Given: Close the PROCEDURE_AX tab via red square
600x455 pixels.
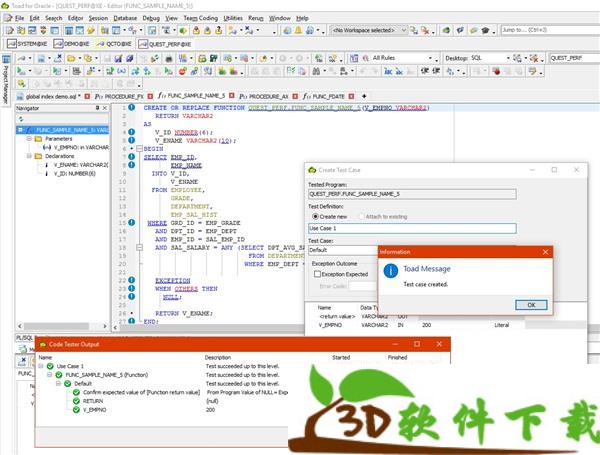Looking at the screenshot, I should pyautogui.click(x=295, y=96).
